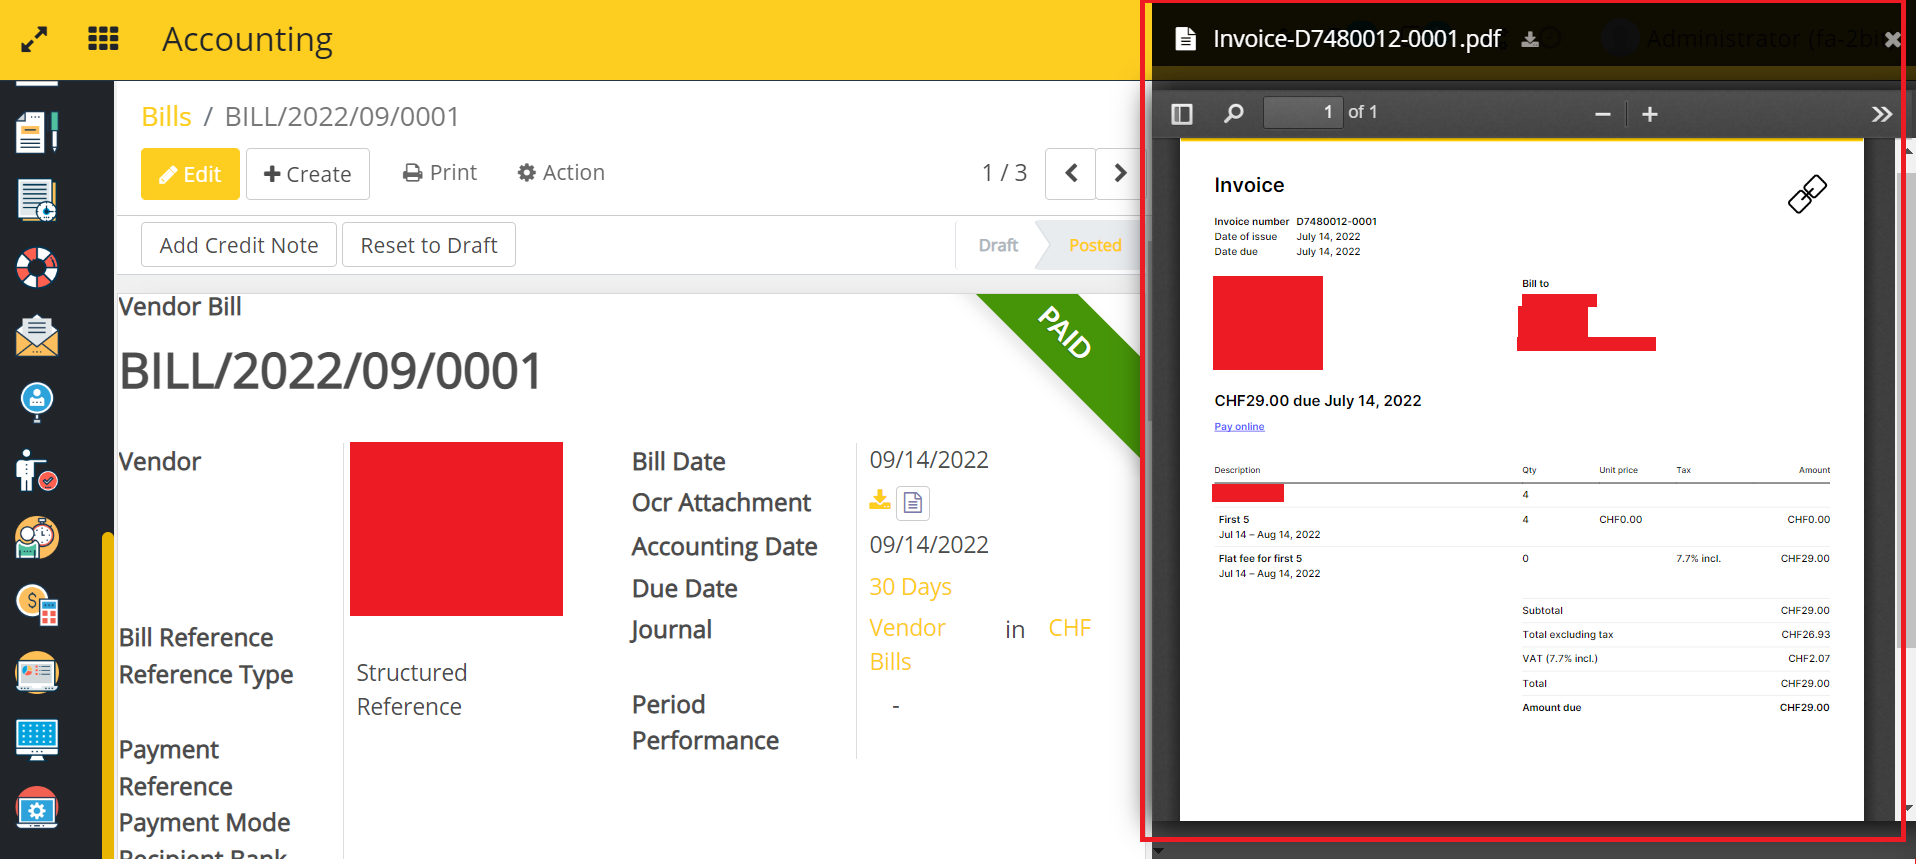Screen dimensions: 1916x864
Task: Go to previous bill record
Action: pyautogui.click(x=1071, y=173)
